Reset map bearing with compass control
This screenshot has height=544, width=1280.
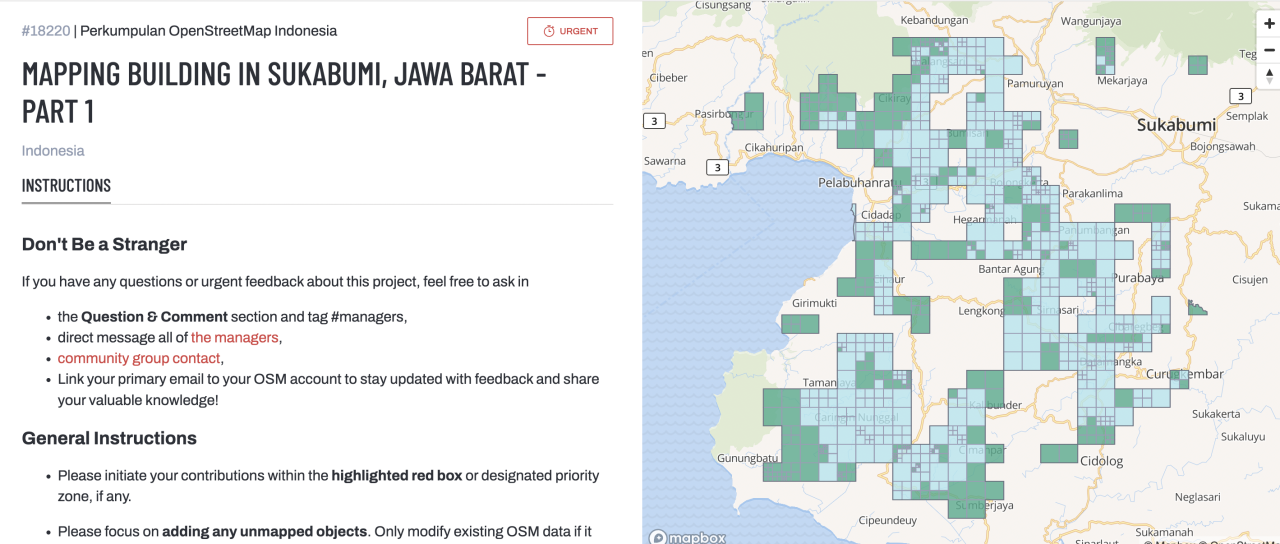tap(1269, 76)
